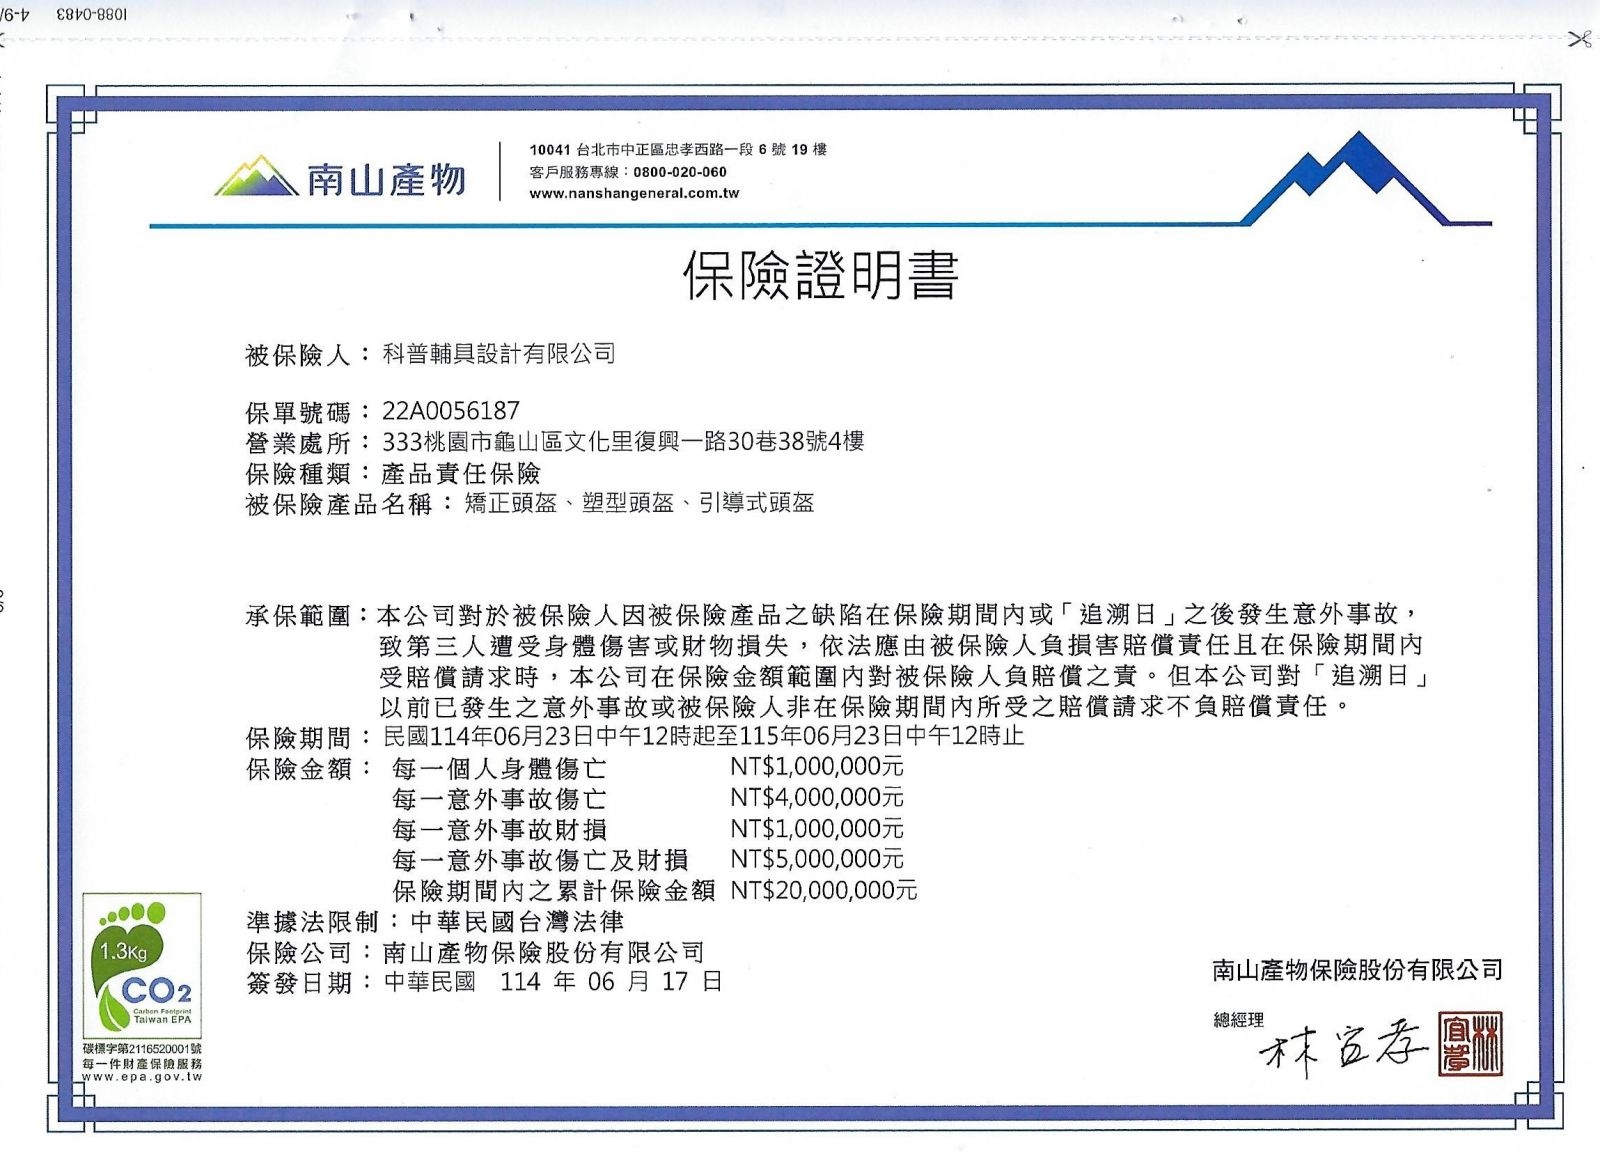
Task: Click the mirrored form code at page top
Action: click(91, 14)
